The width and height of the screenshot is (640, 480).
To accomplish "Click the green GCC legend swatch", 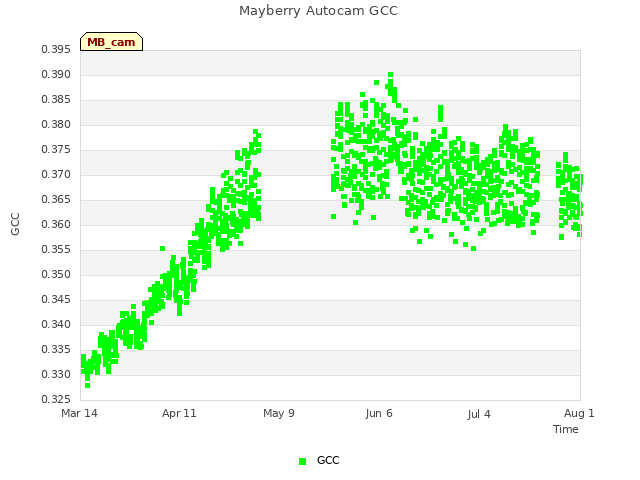I will click(x=302, y=461).
